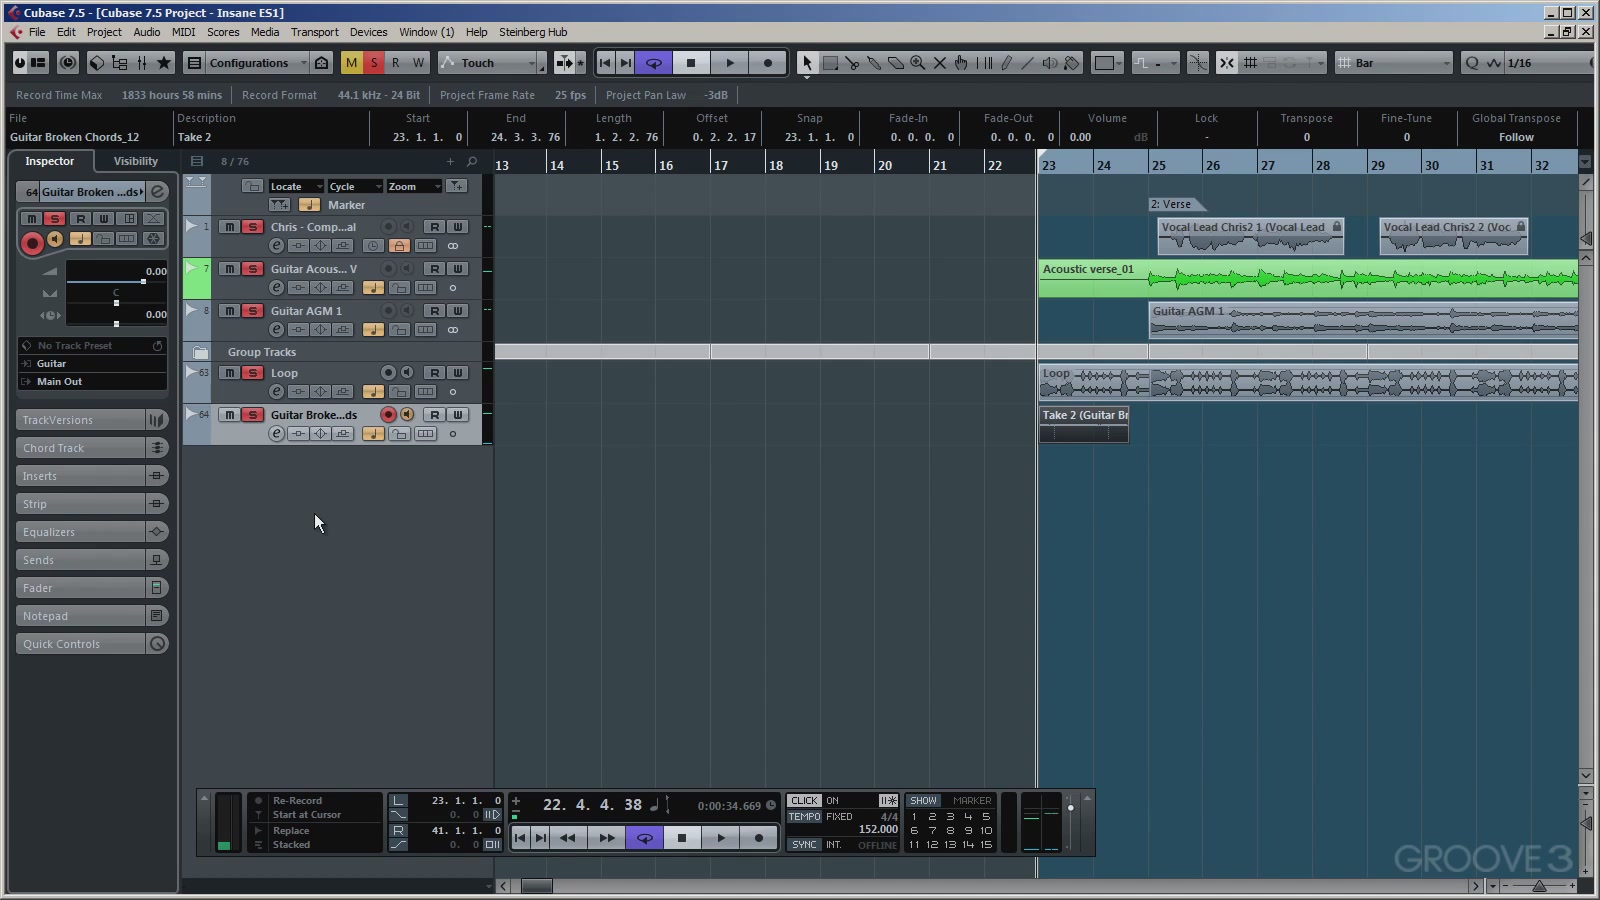The width and height of the screenshot is (1600, 900).
Task: Click the transport panel metronome precount icon
Action: tap(888, 800)
